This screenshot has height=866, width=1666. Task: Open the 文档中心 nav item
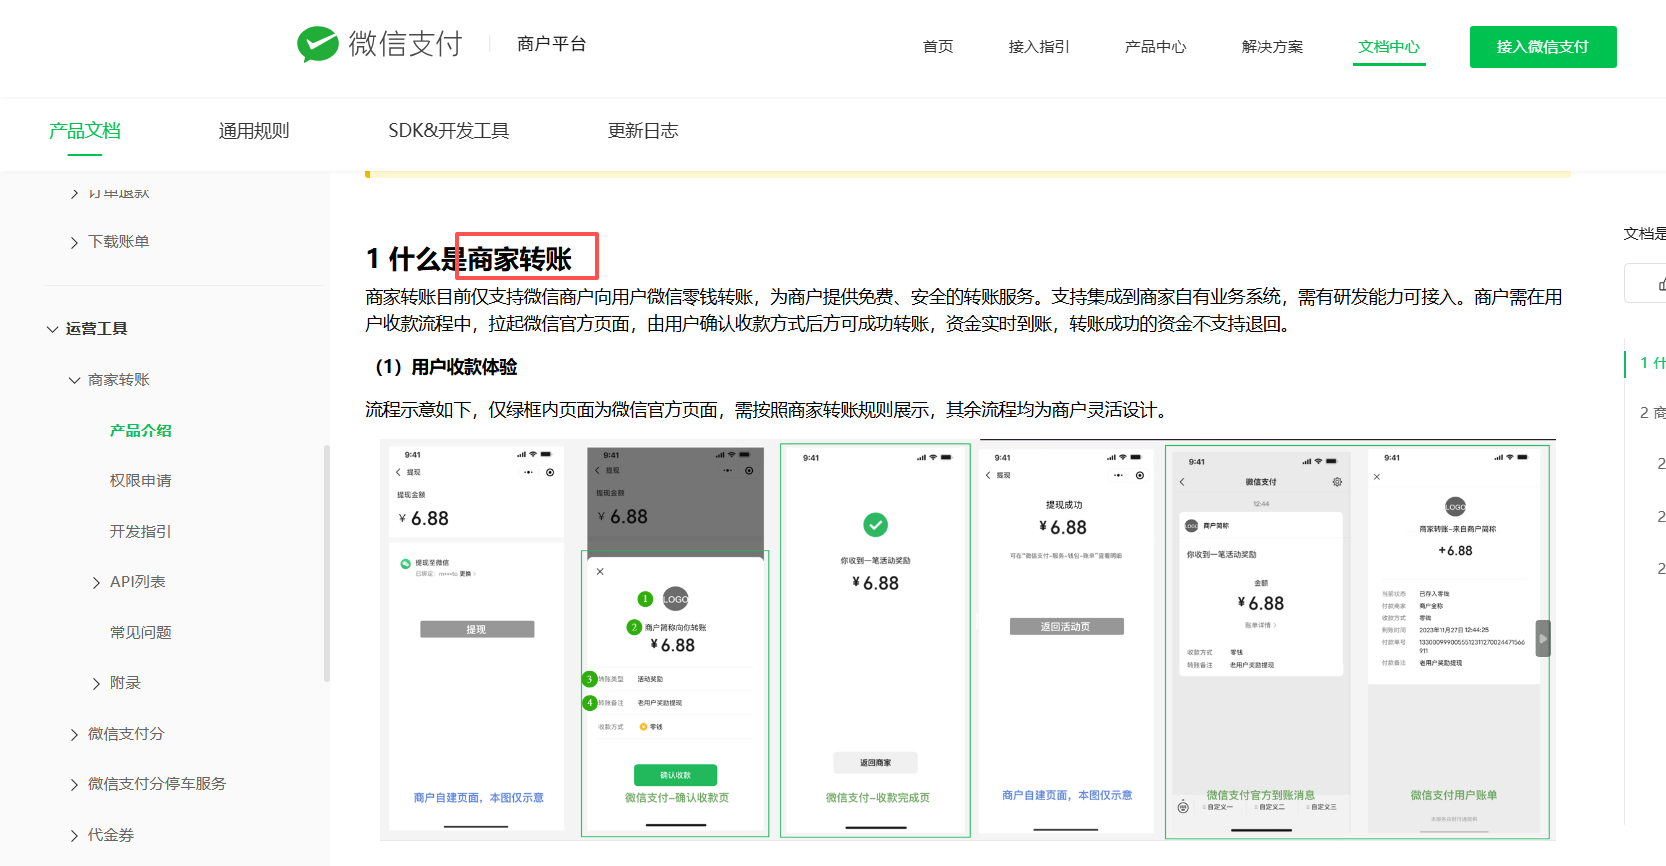pos(1389,47)
